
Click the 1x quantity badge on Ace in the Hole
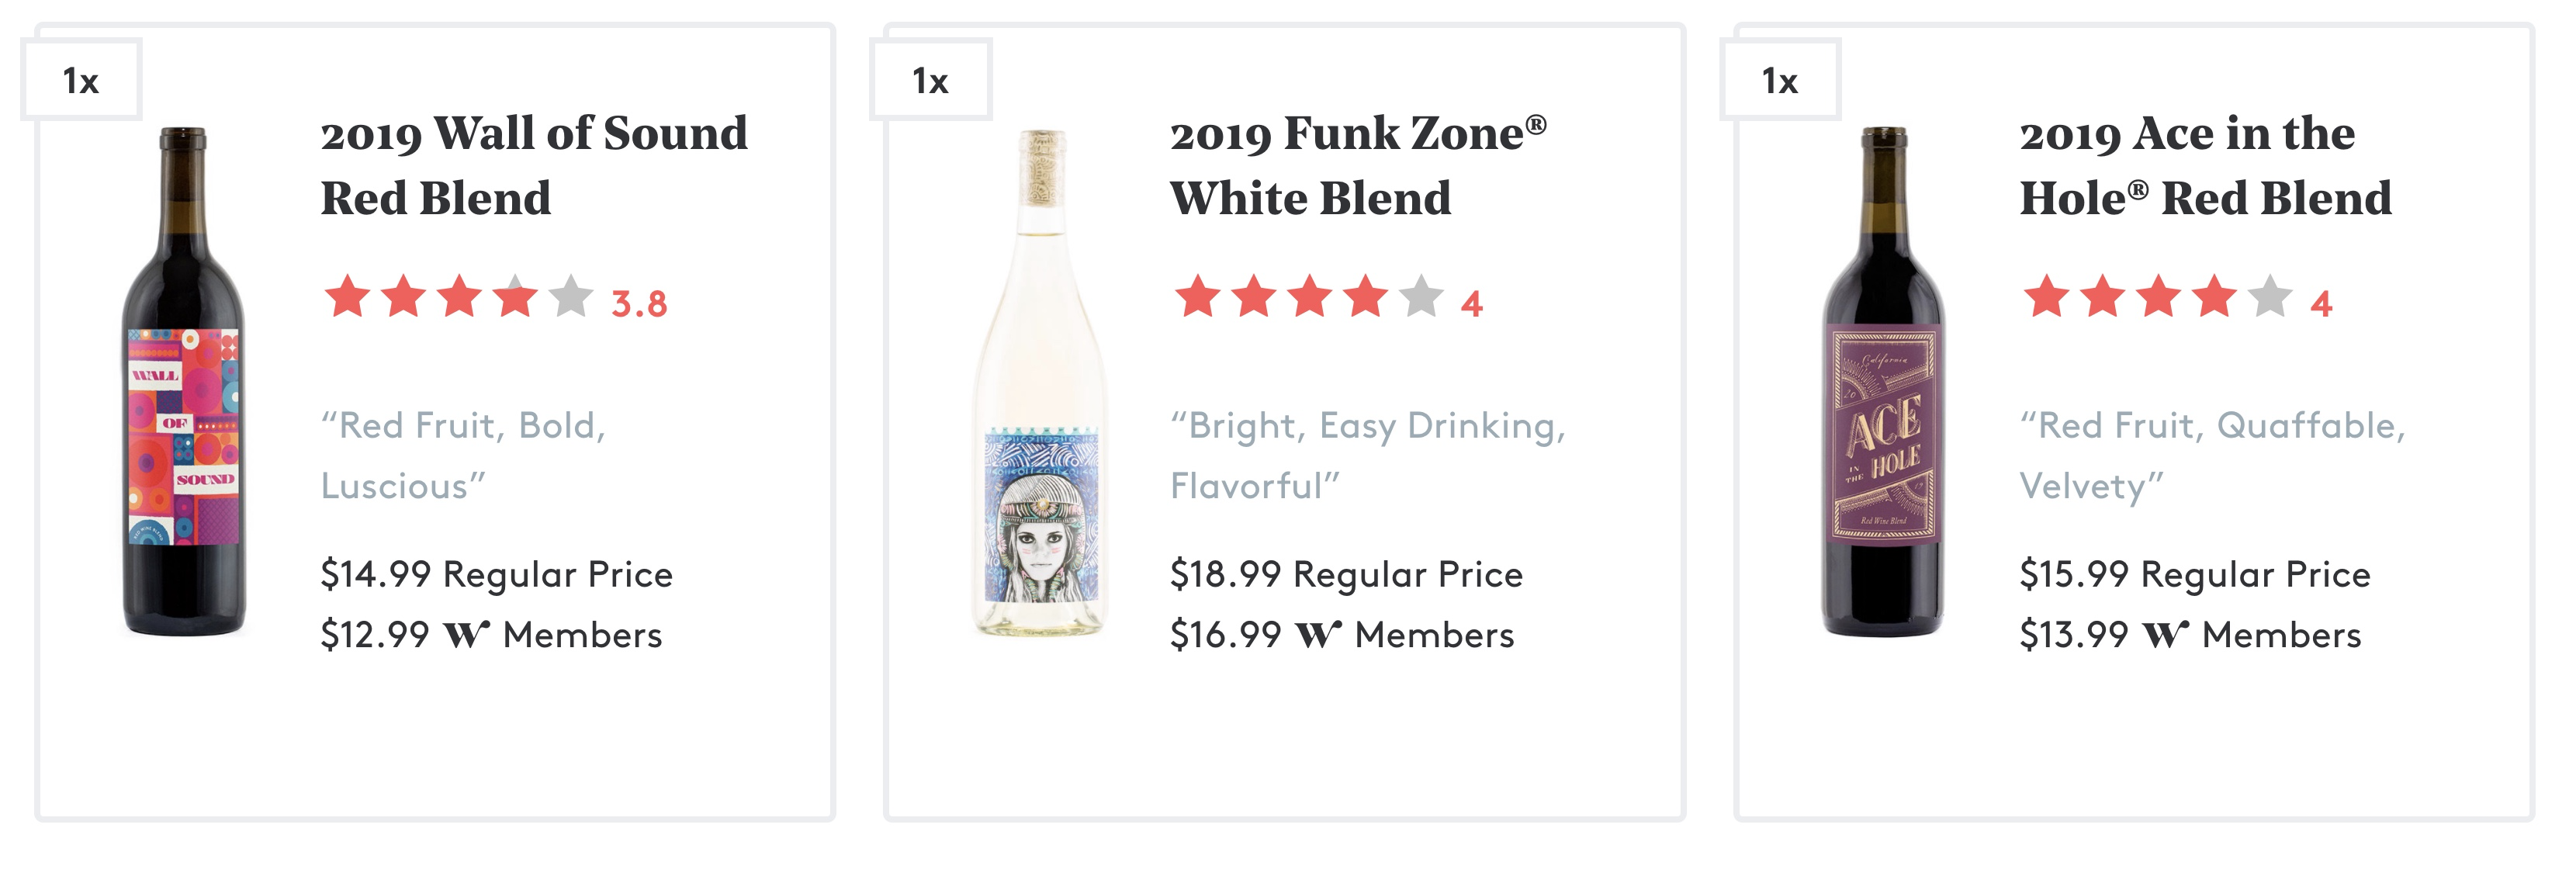click(1780, 80)
